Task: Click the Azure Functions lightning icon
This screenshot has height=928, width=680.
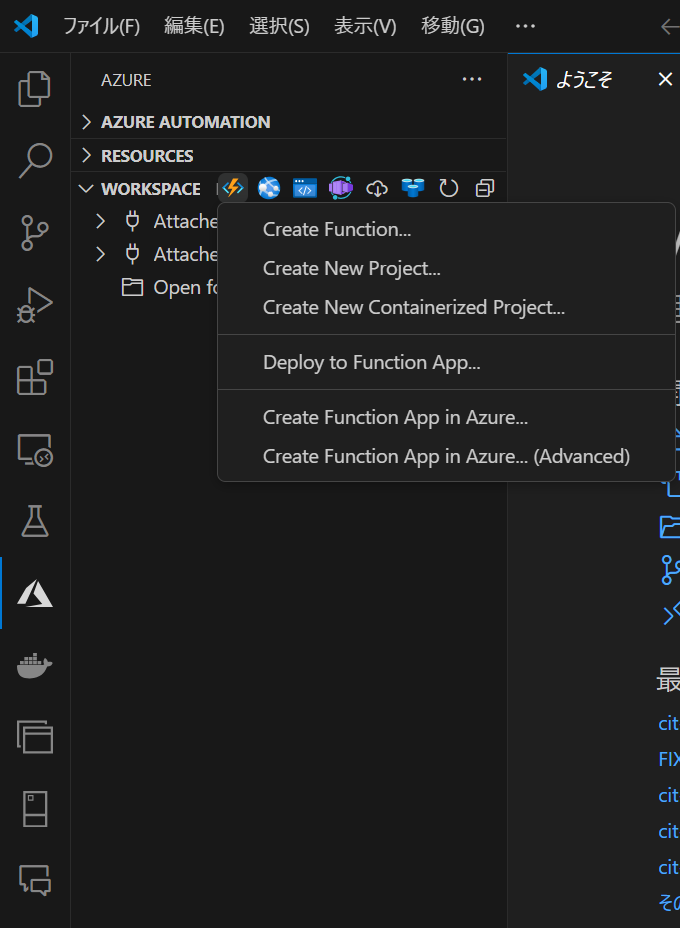Action: click(233, 188)
